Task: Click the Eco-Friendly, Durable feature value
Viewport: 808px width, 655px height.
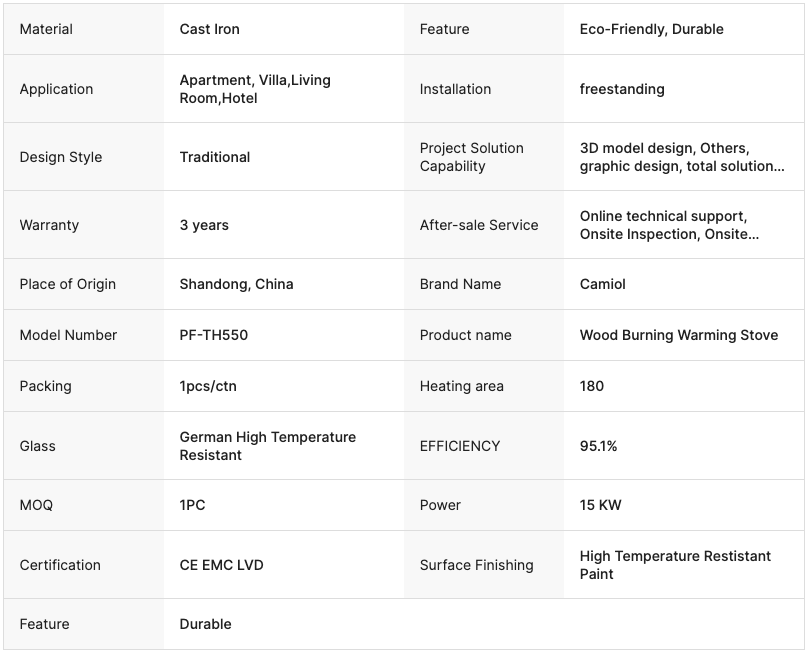Action: (x=651, y=29)
